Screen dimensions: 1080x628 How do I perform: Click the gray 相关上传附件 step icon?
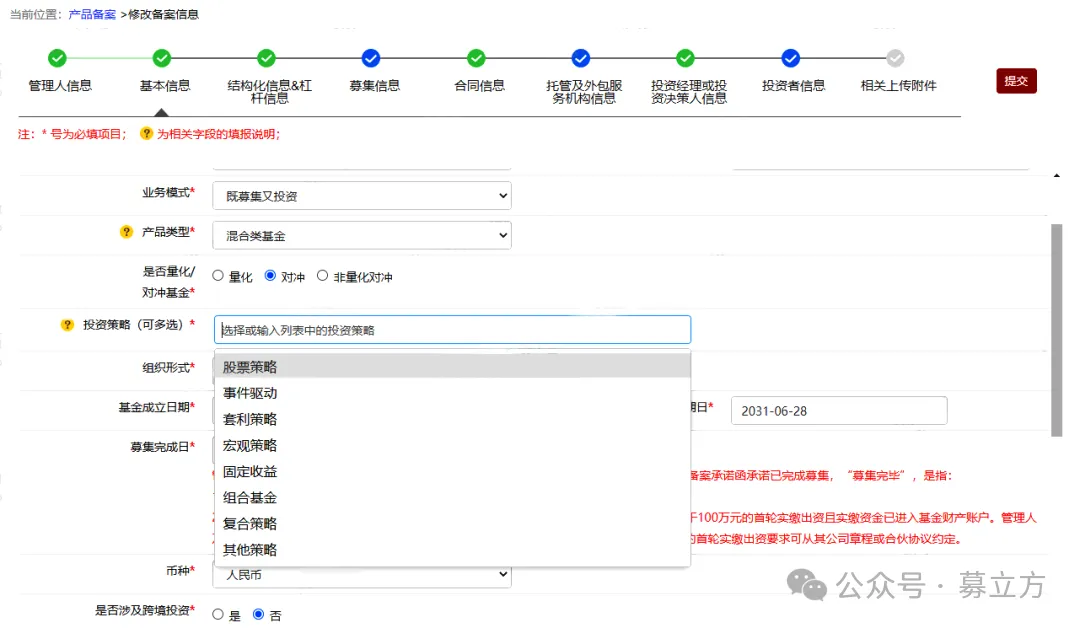tap(895, 58)
